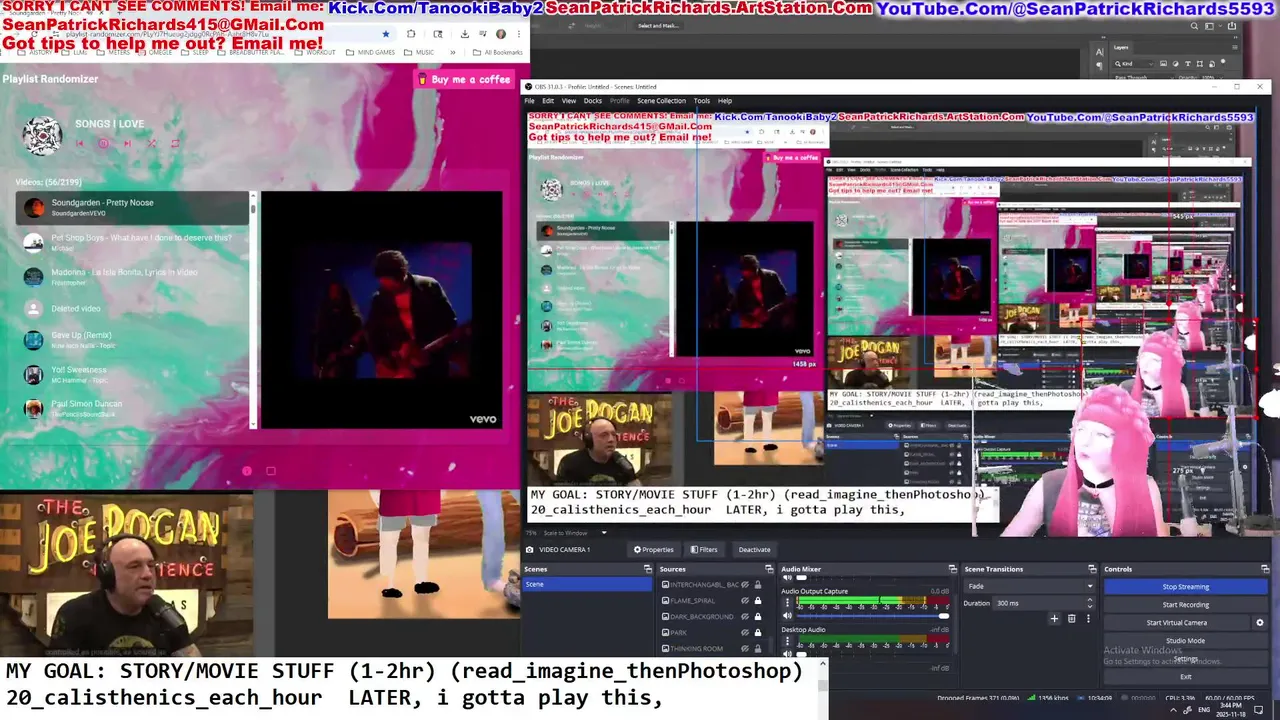Expand hidden bookmarks overflow chevron

coord(453,52)
